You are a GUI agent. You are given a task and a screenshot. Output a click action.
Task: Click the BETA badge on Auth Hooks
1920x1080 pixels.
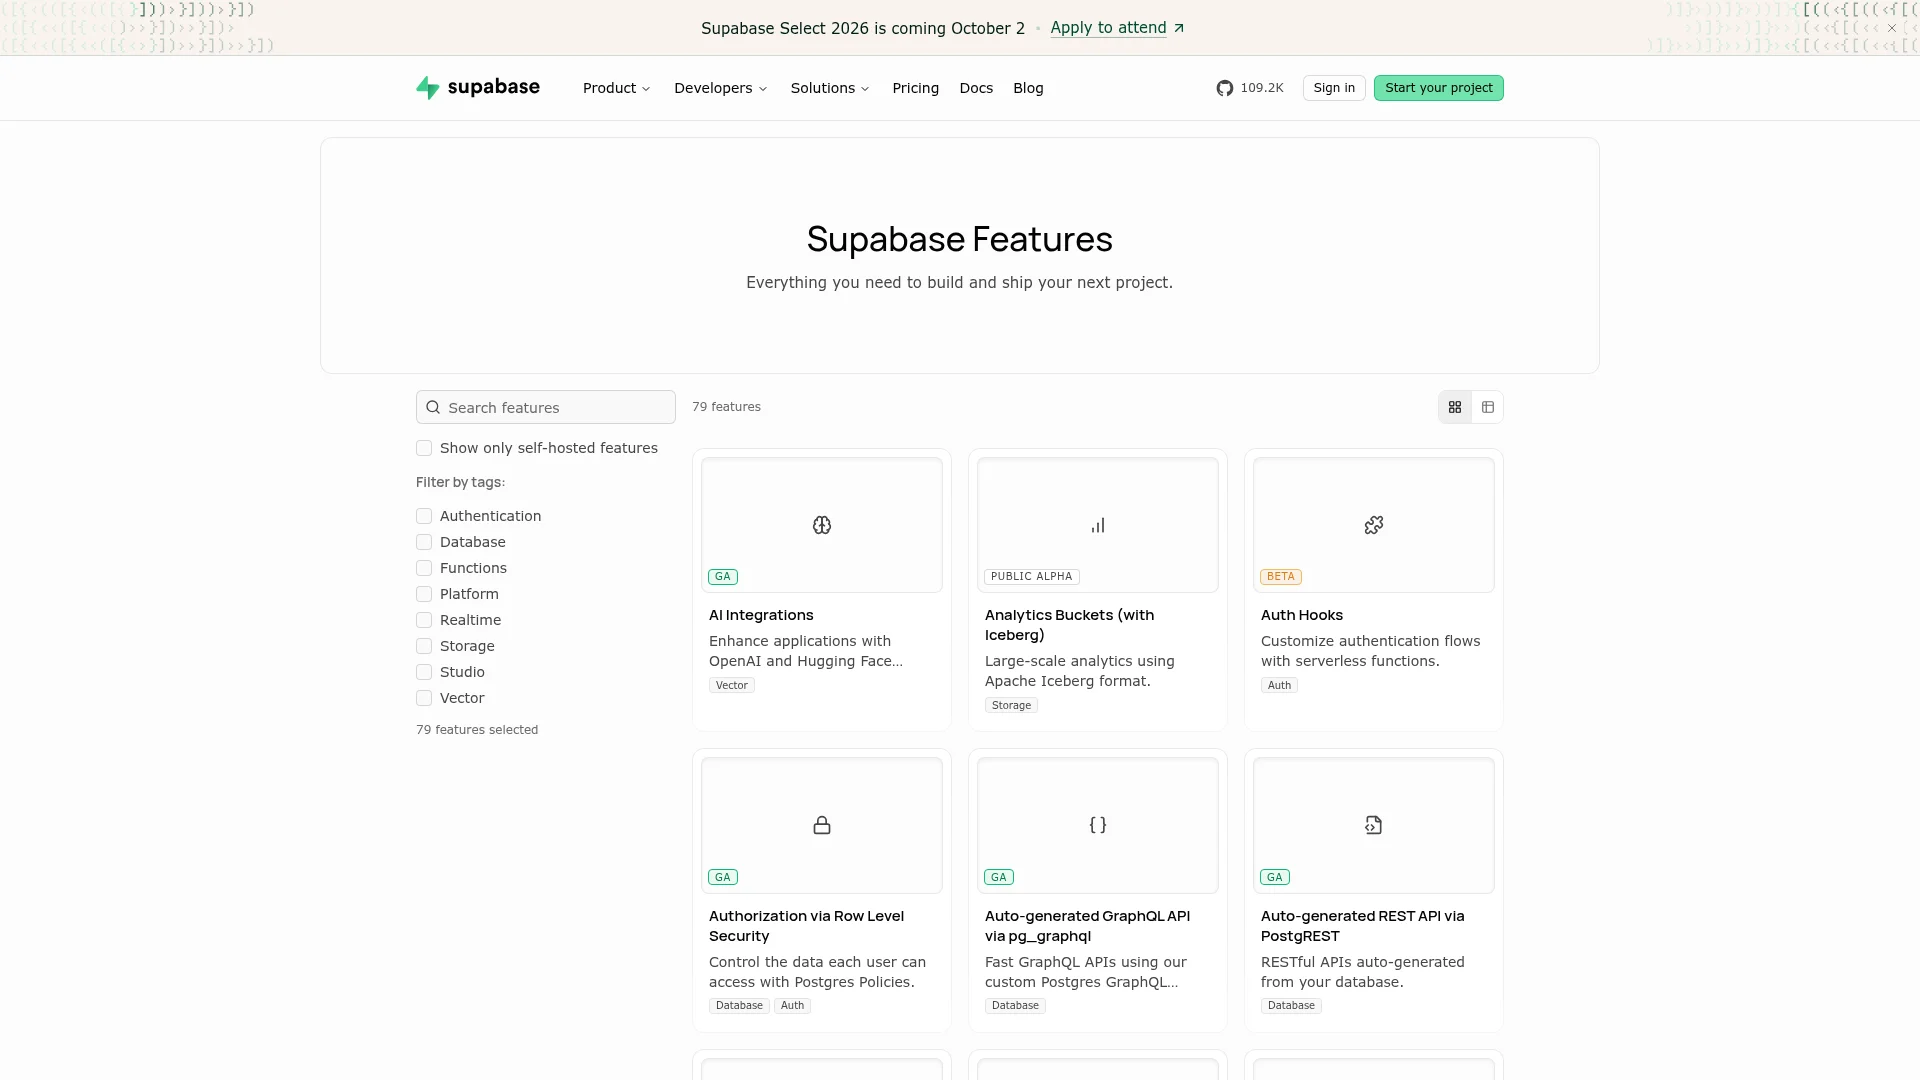point(1281,577)
